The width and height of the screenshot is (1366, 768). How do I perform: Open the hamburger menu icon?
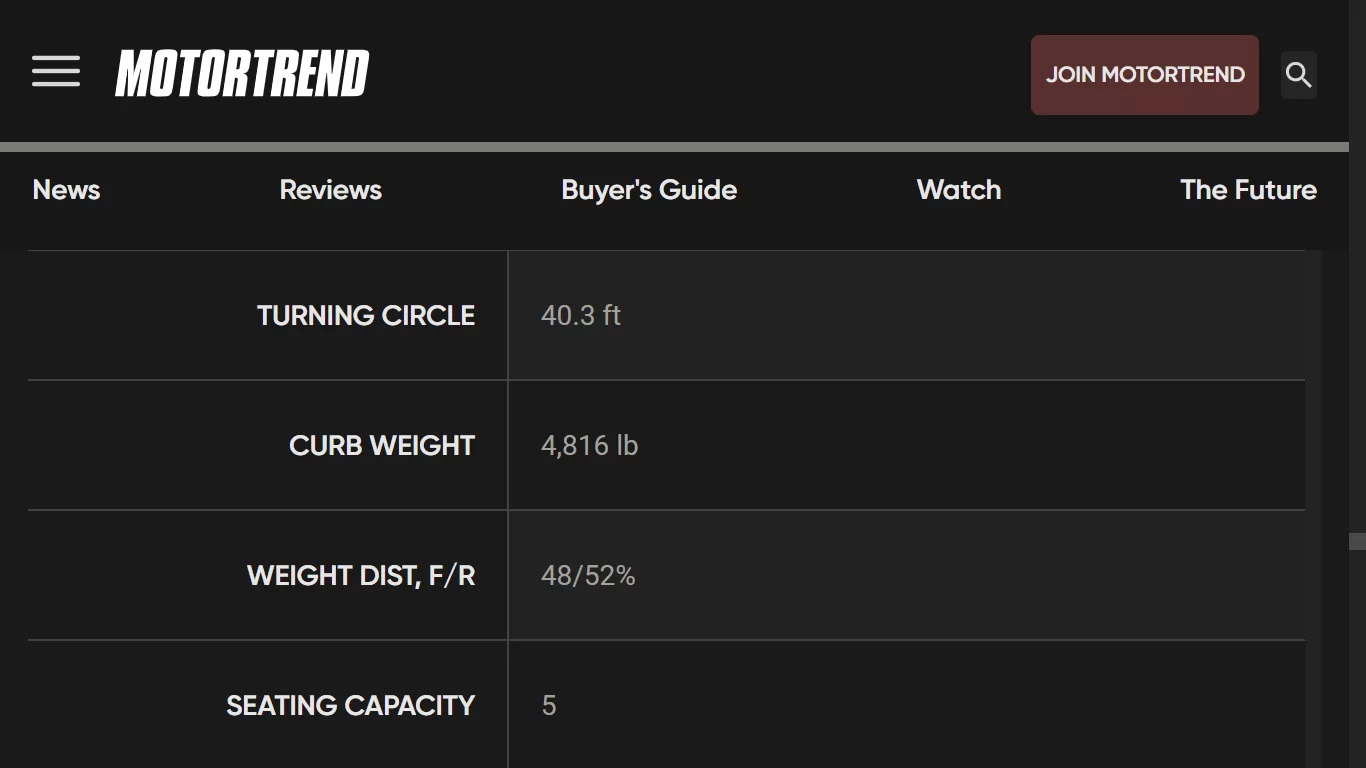(56, 72)
